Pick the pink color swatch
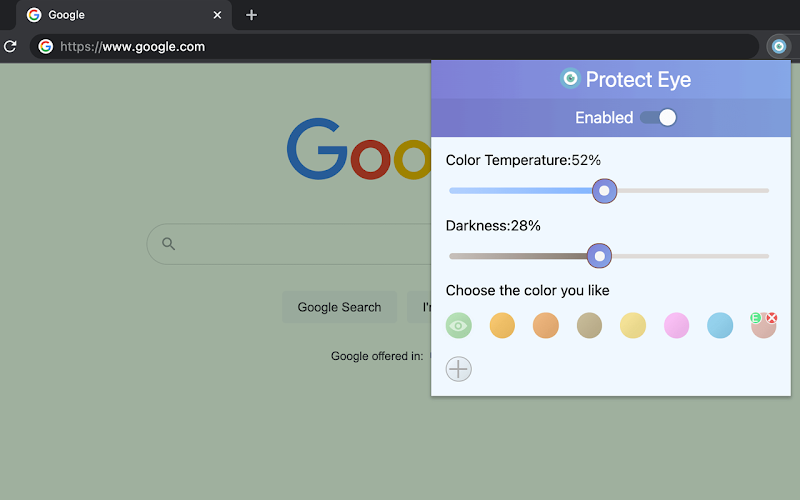The height and width of the screenshot is (500, 800). coord(677,325)
